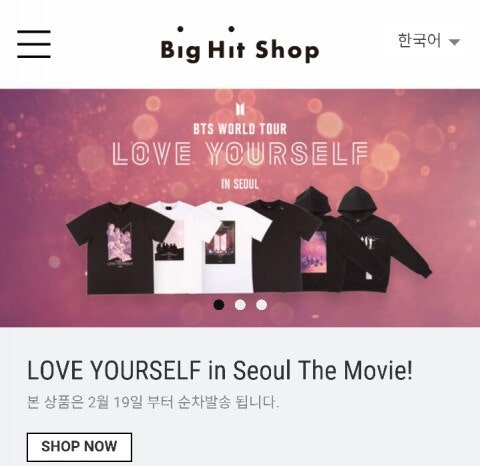Open the hamburger menu
Image resolution: width=480 pixels, height=466 pixels.
pos(34,44)
